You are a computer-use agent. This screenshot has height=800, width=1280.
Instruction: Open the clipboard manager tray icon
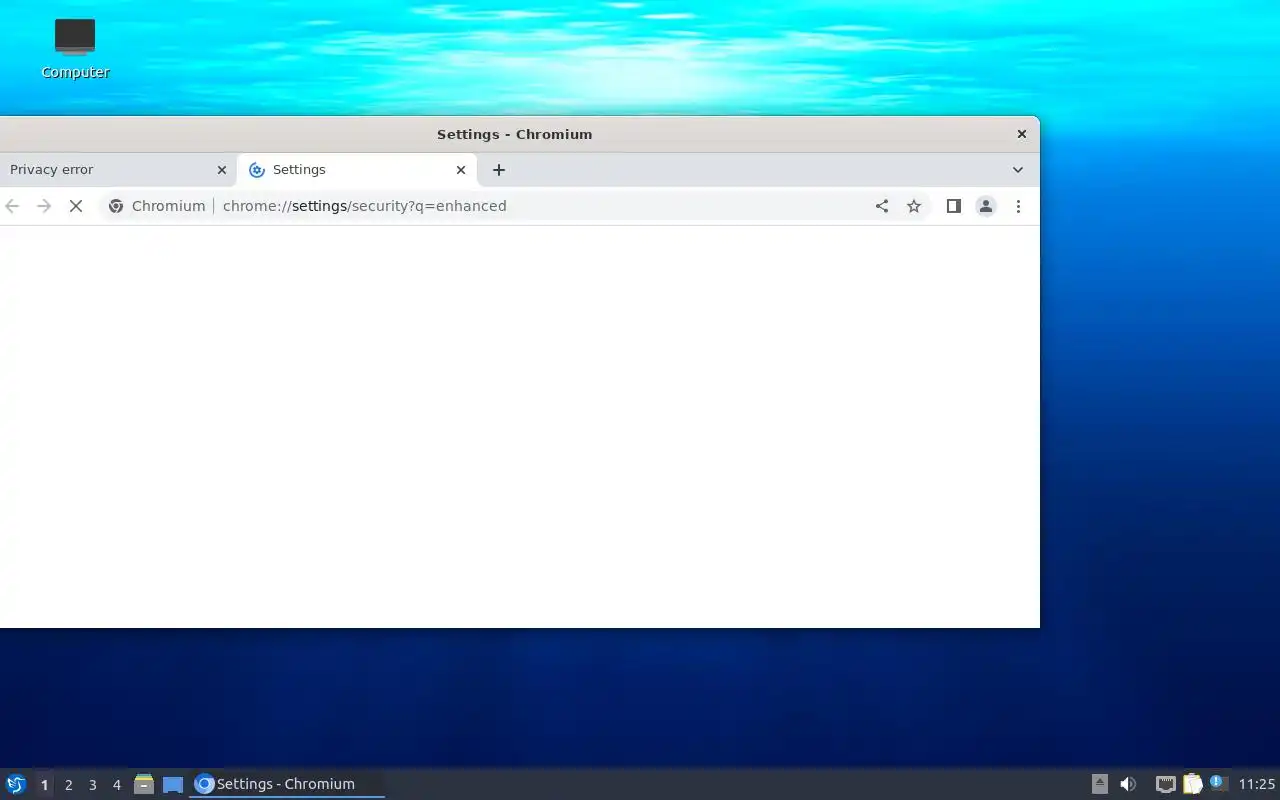point(1192,784)
